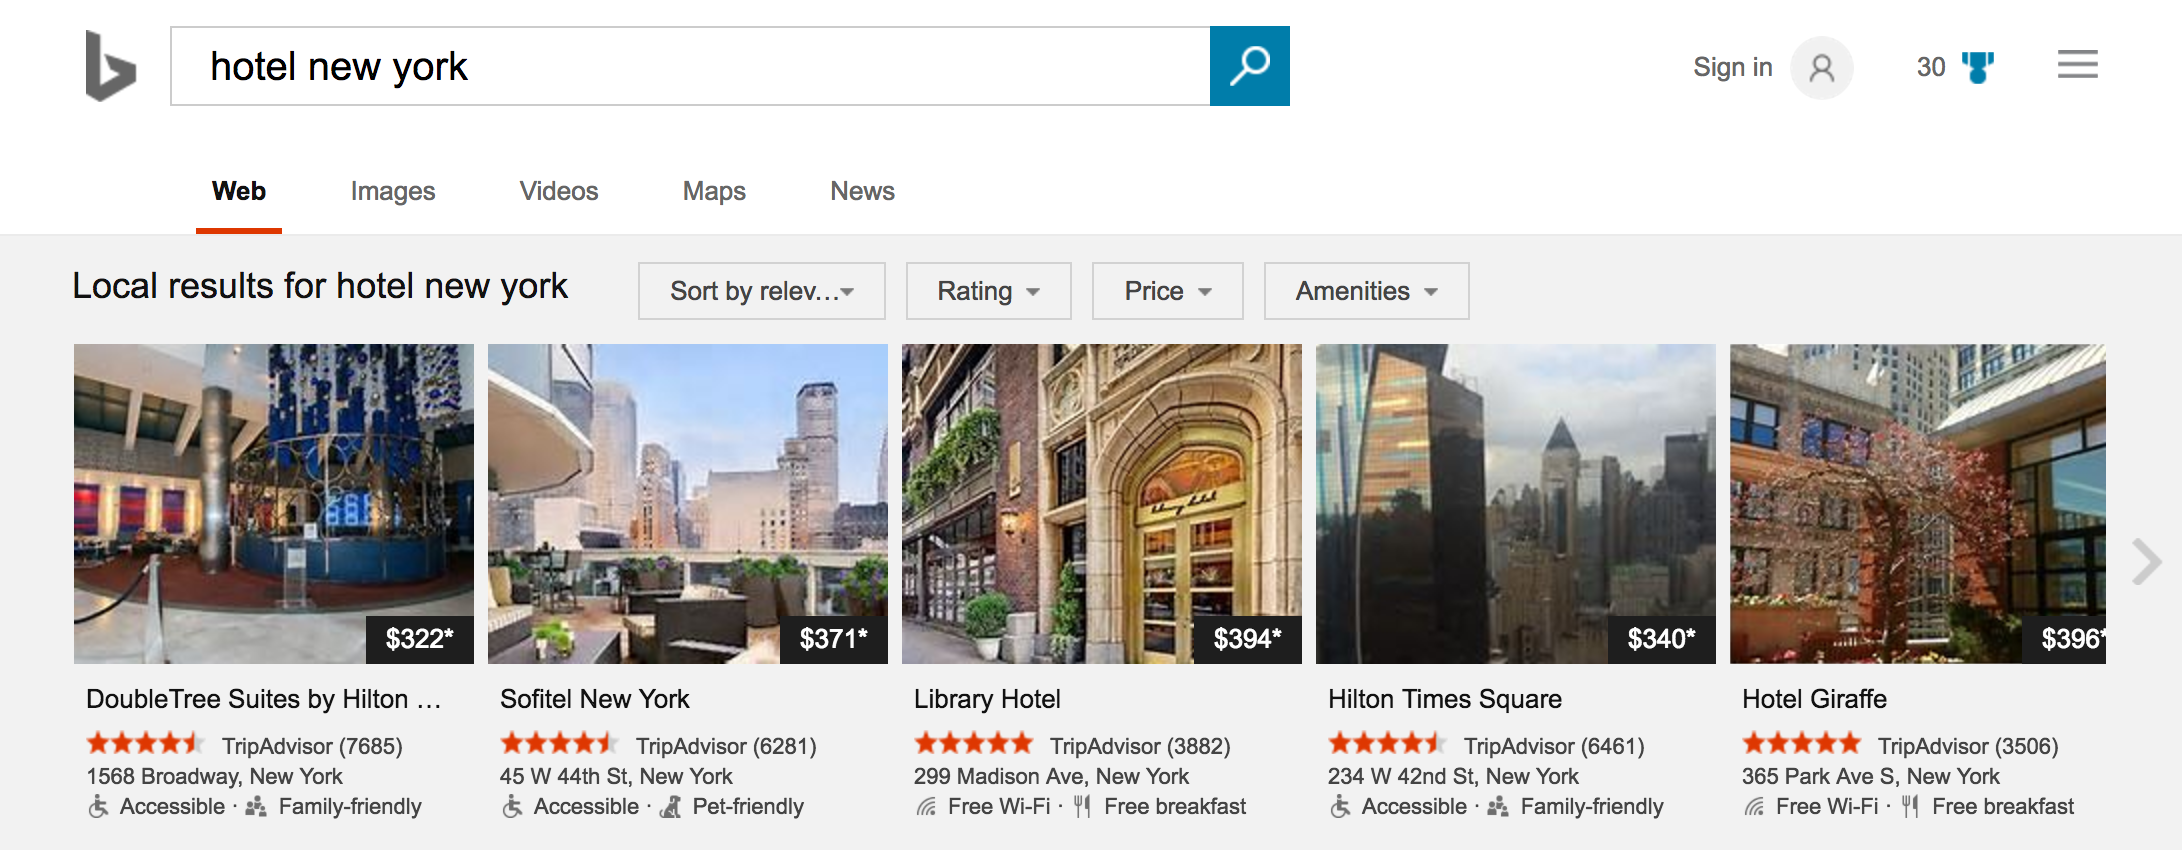2182x850 pixels.
Task: Show next hotels with right chevron arrow
Action: point(2145,561)
